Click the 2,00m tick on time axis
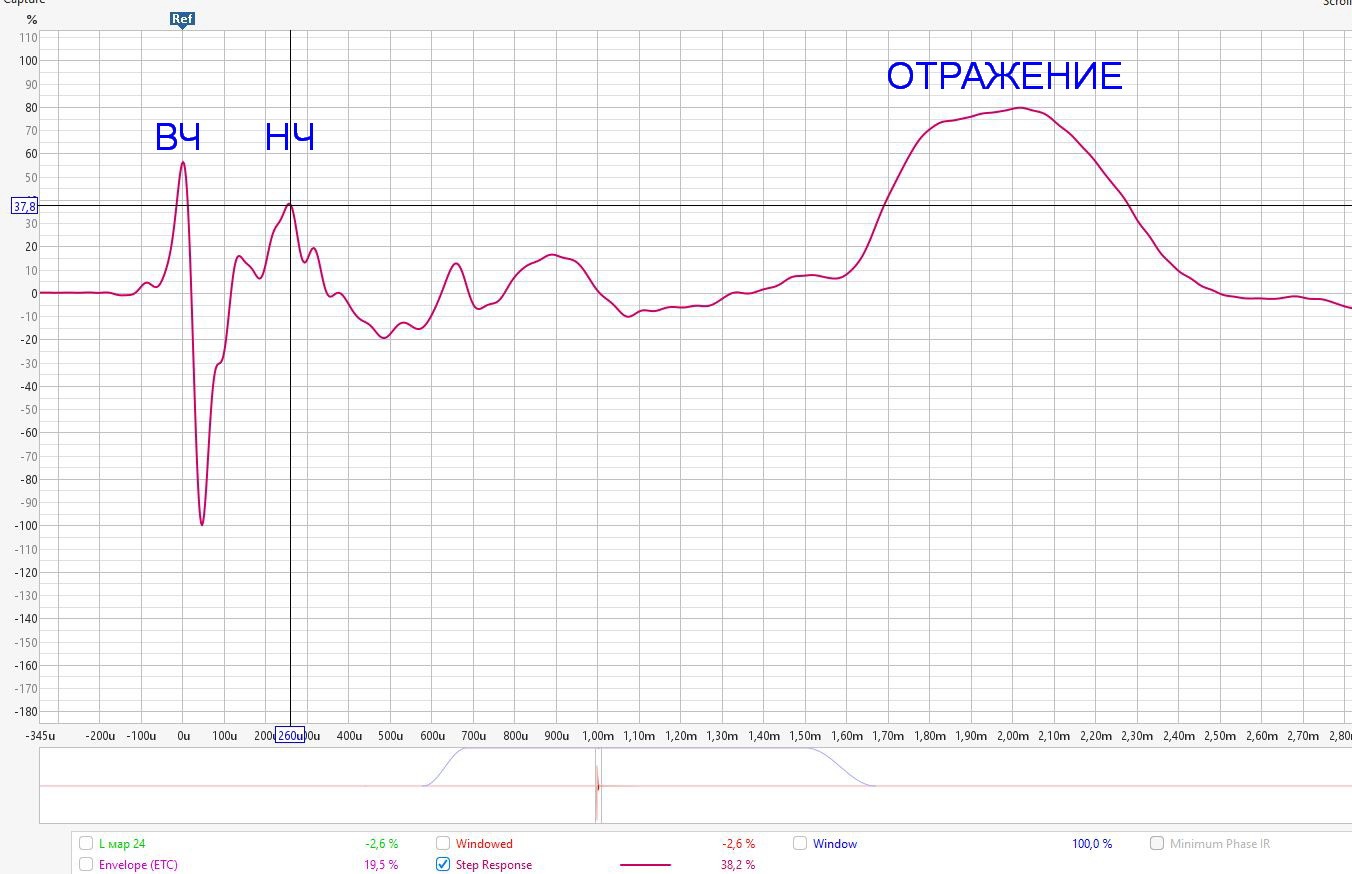The image size is (1352, 874). [x=1012, y=736]
